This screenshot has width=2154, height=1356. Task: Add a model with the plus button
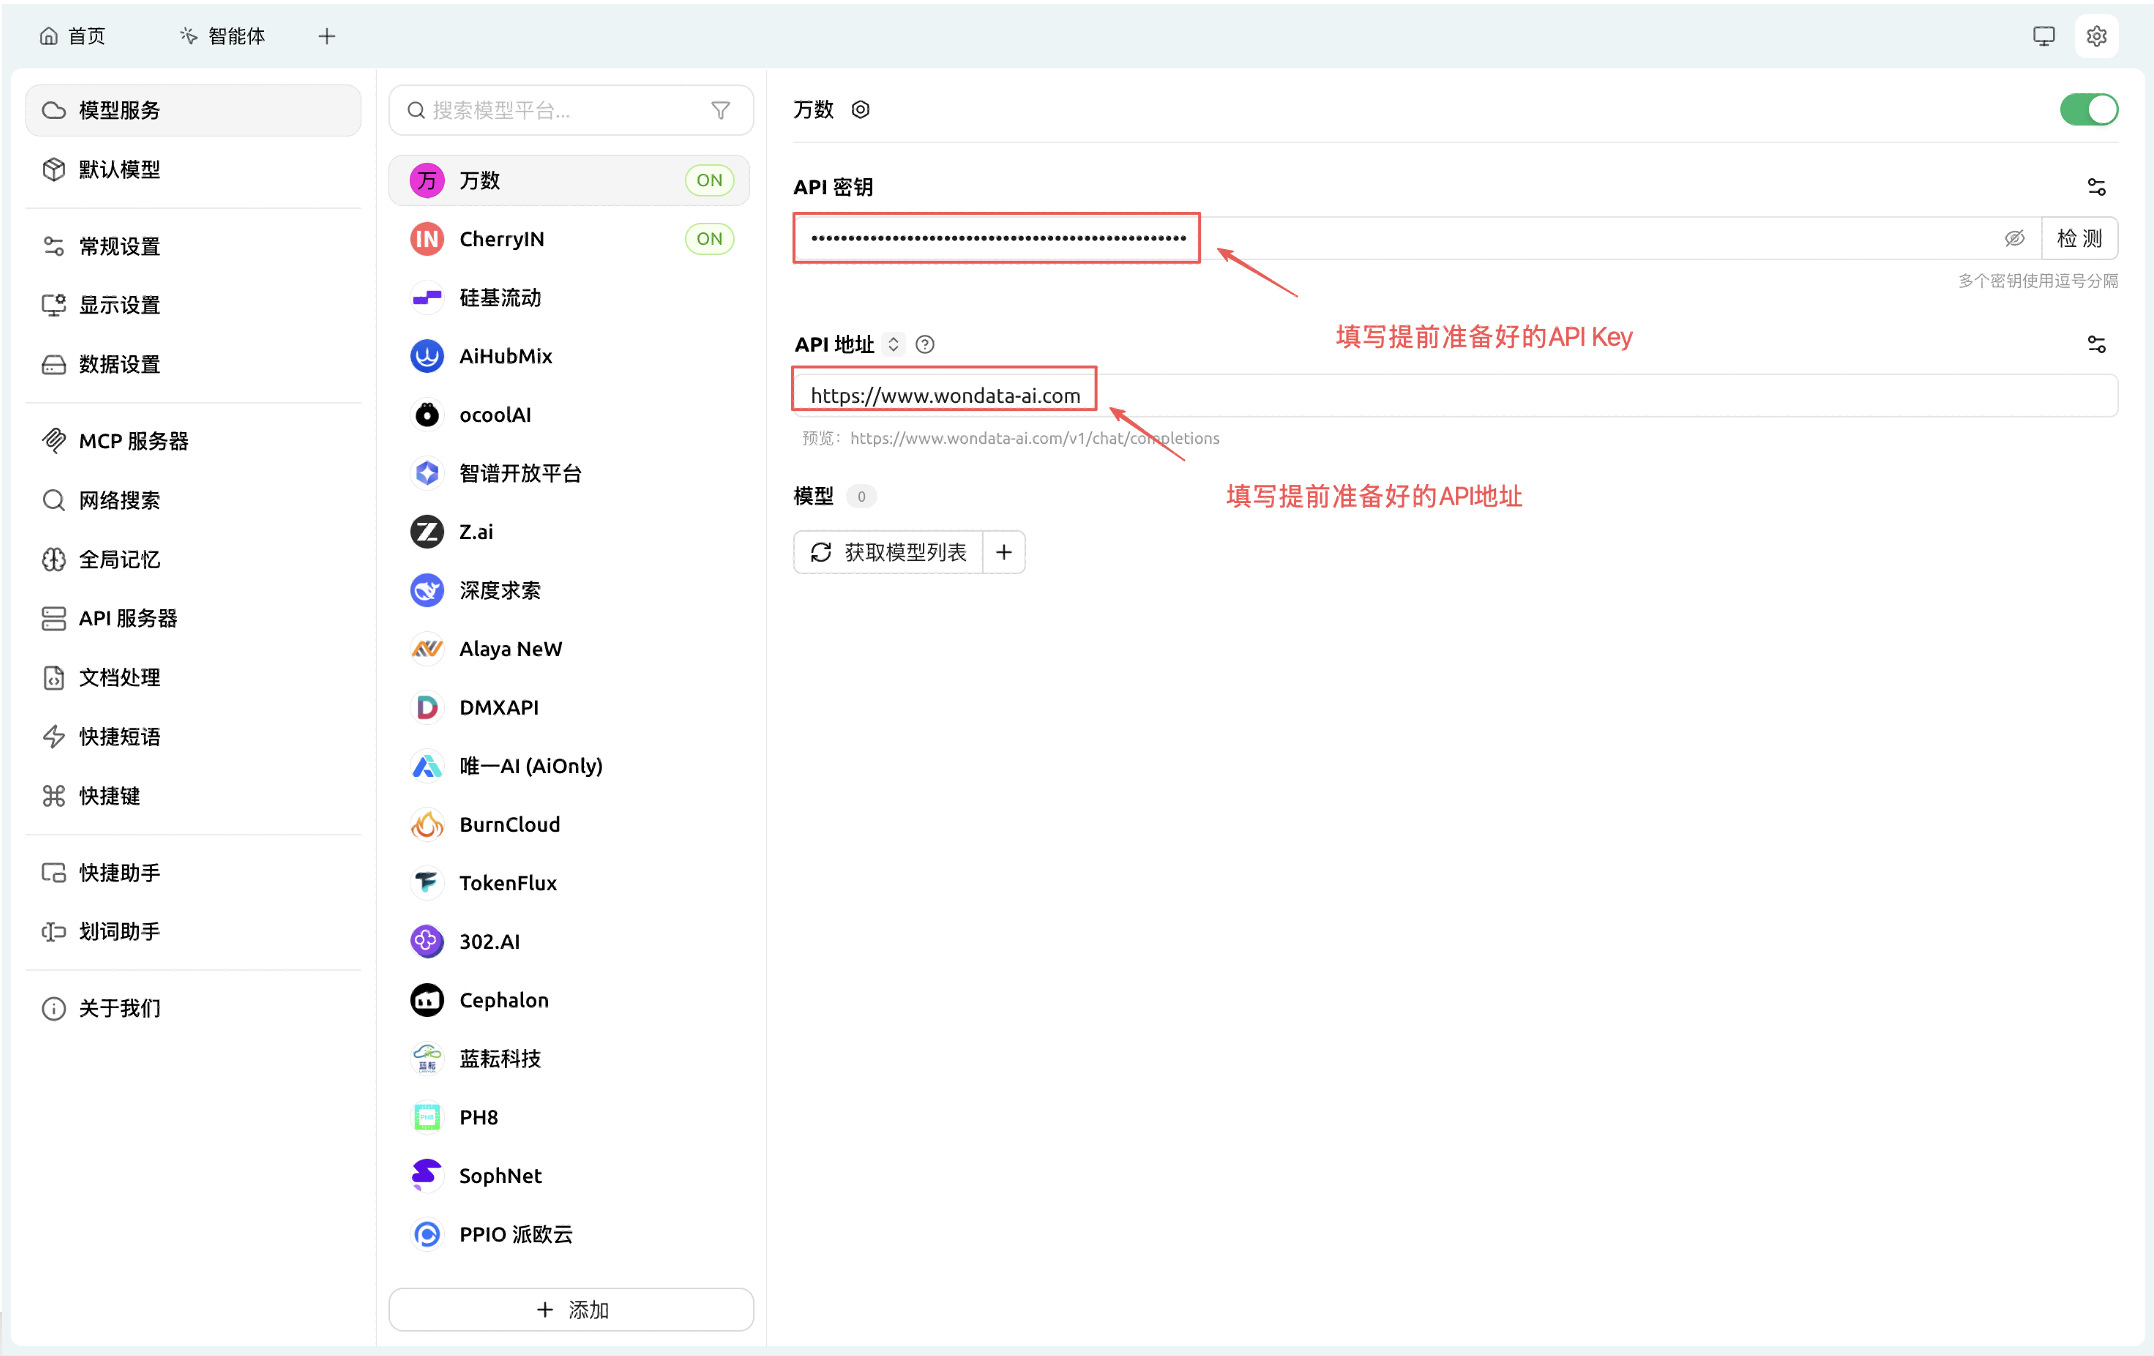[1004, 552]
